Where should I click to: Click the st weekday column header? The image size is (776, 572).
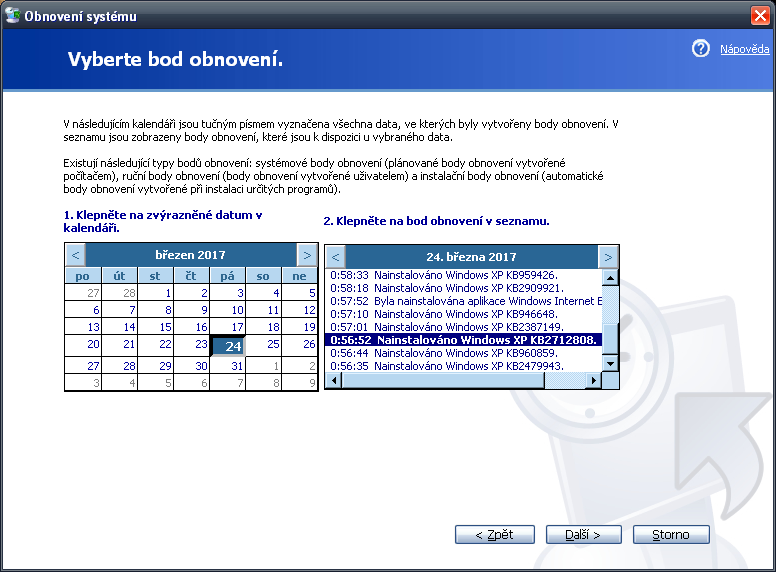click(x=155, y=276)
